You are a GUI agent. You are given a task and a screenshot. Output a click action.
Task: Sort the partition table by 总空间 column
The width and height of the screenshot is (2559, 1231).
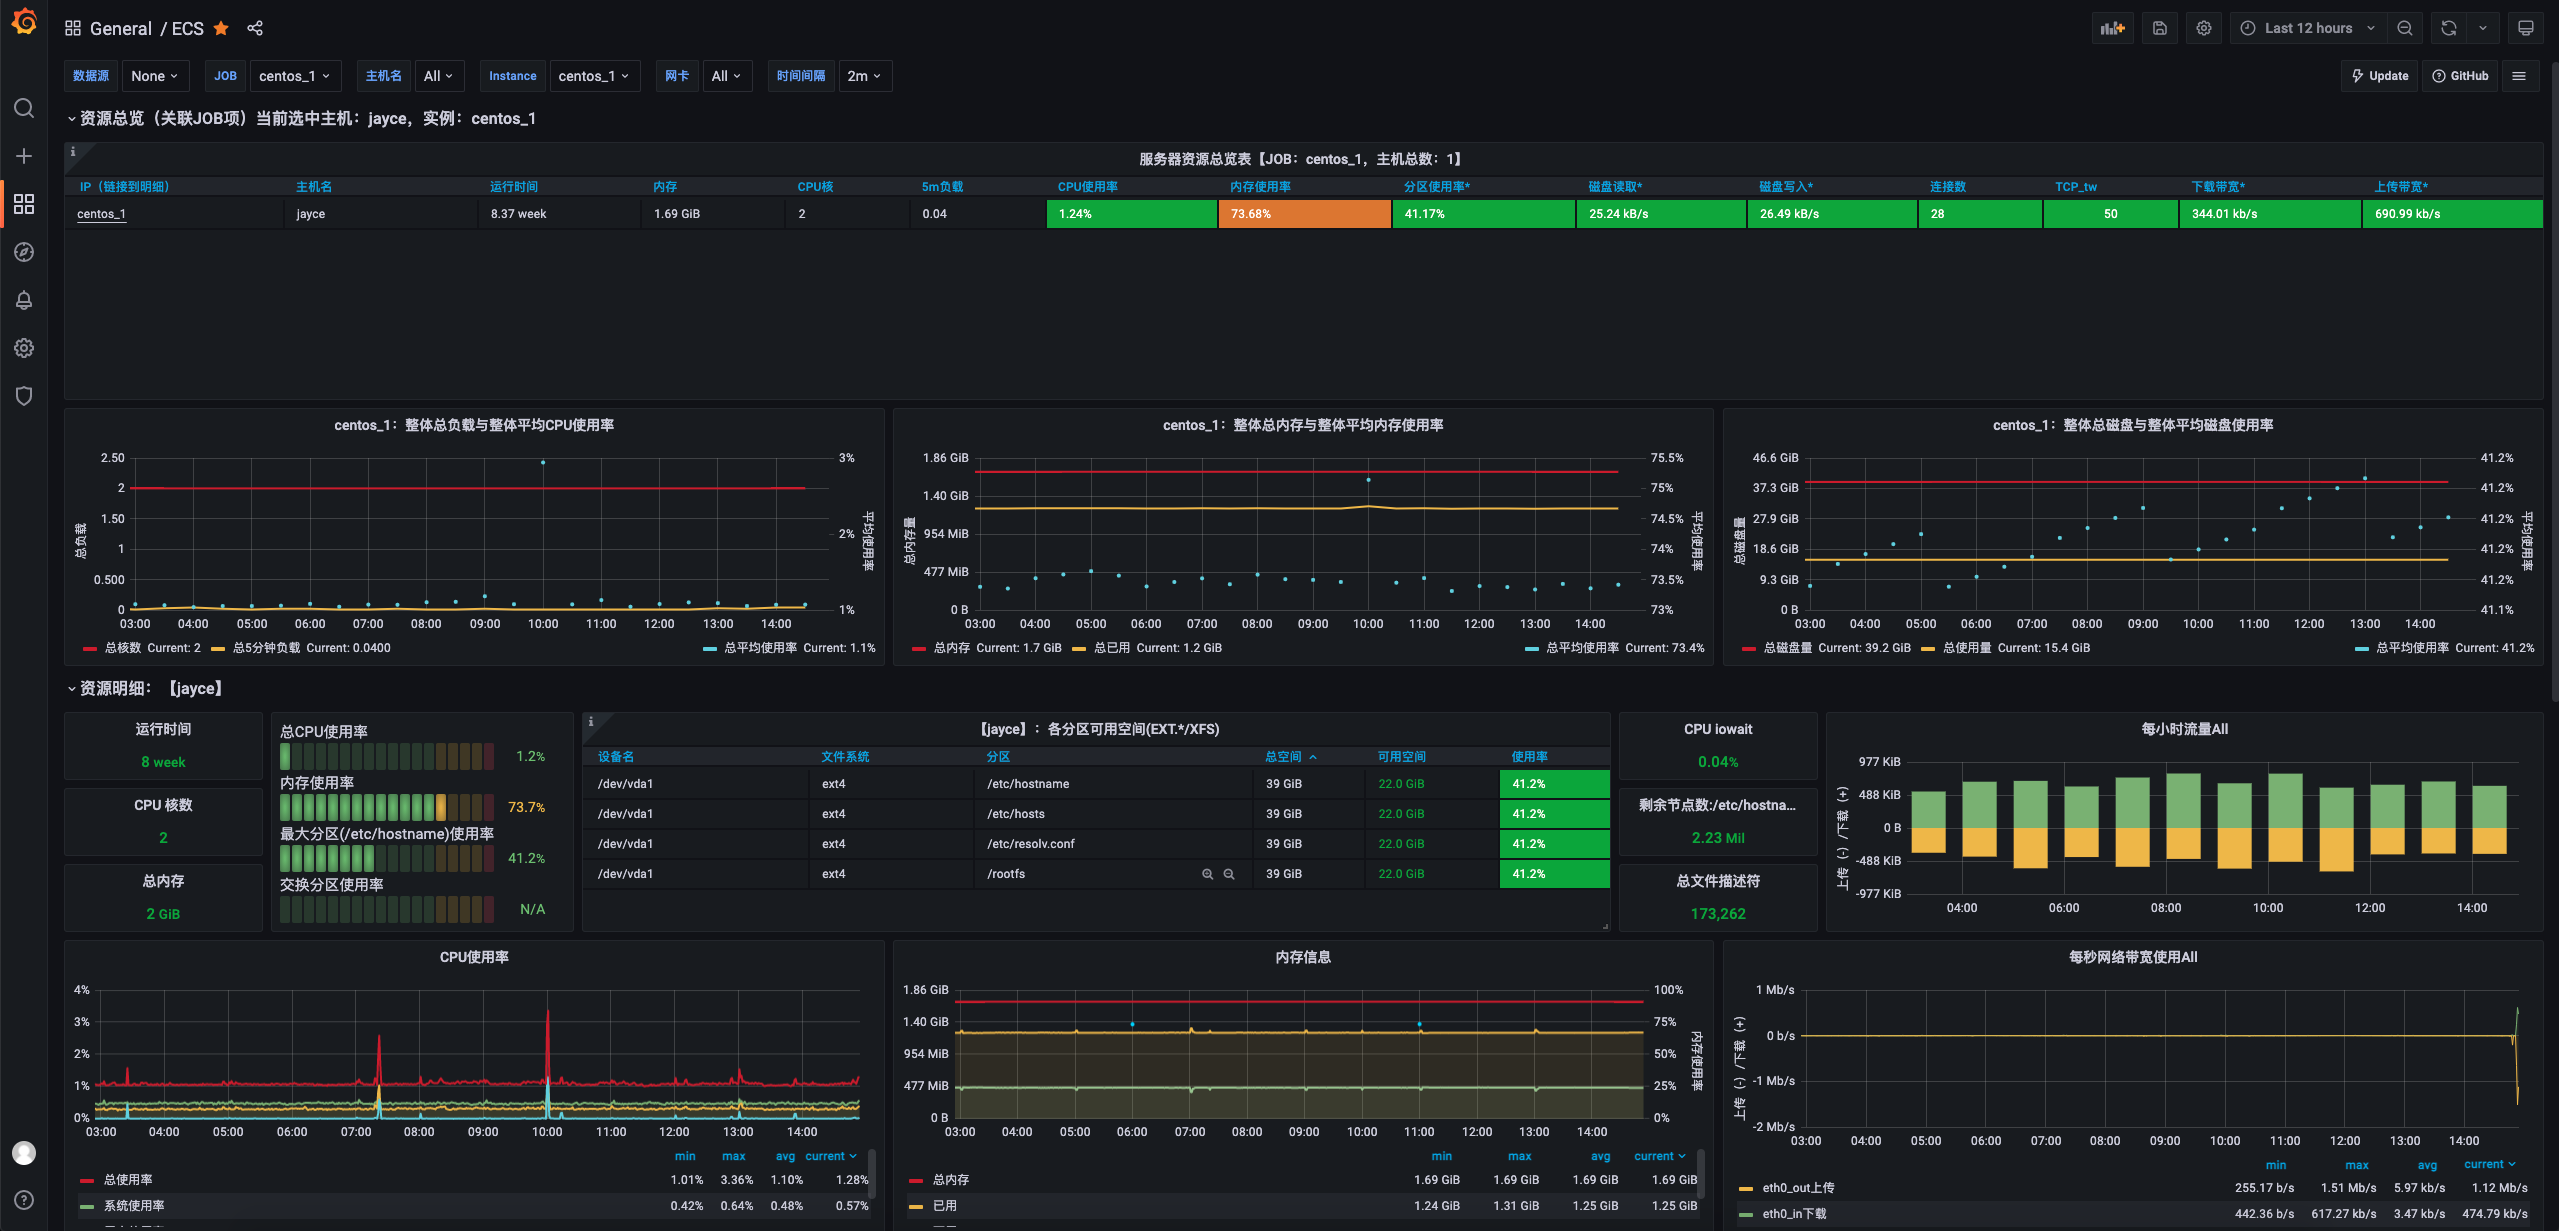1285,756
